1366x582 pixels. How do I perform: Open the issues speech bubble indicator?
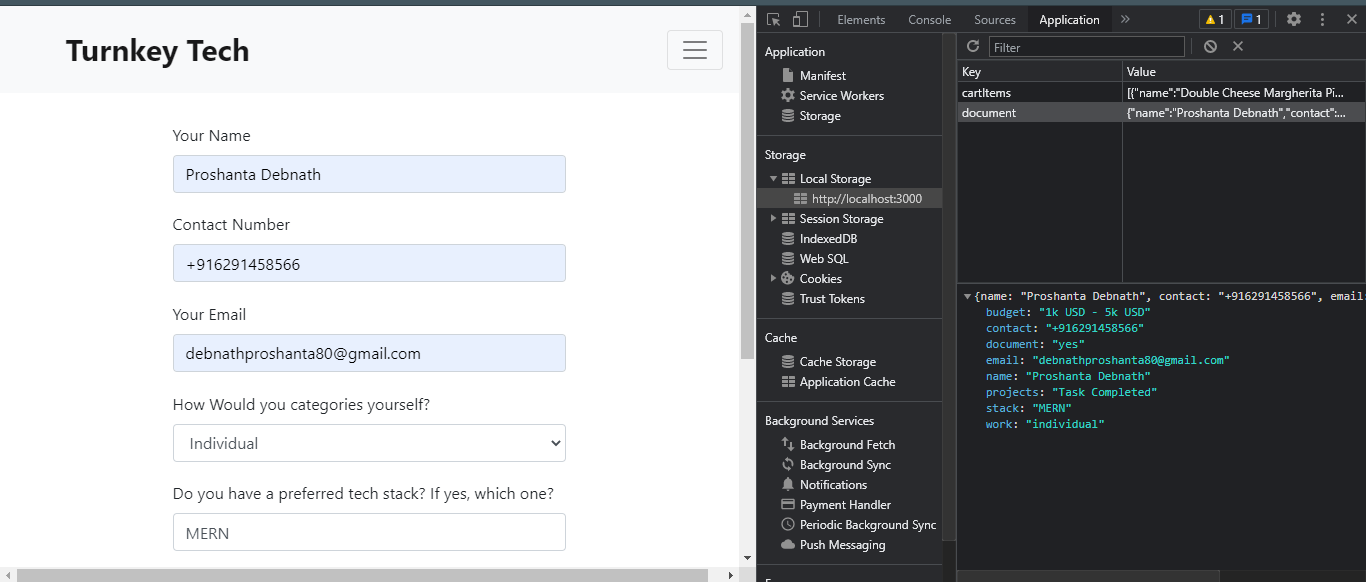tap(1252, 18)
